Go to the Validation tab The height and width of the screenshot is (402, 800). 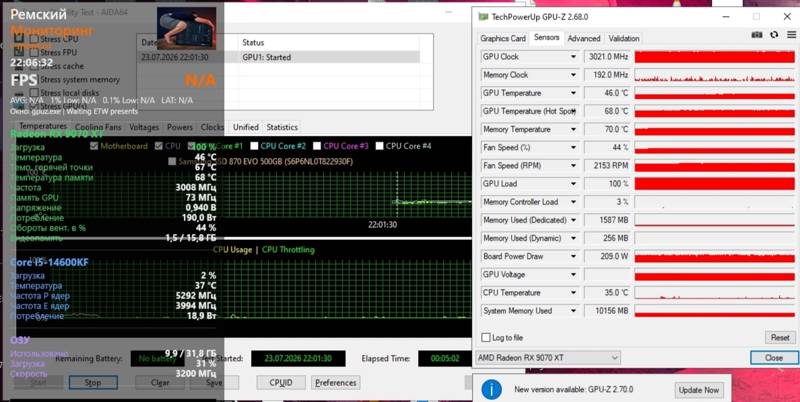click(x=623, y=38)
